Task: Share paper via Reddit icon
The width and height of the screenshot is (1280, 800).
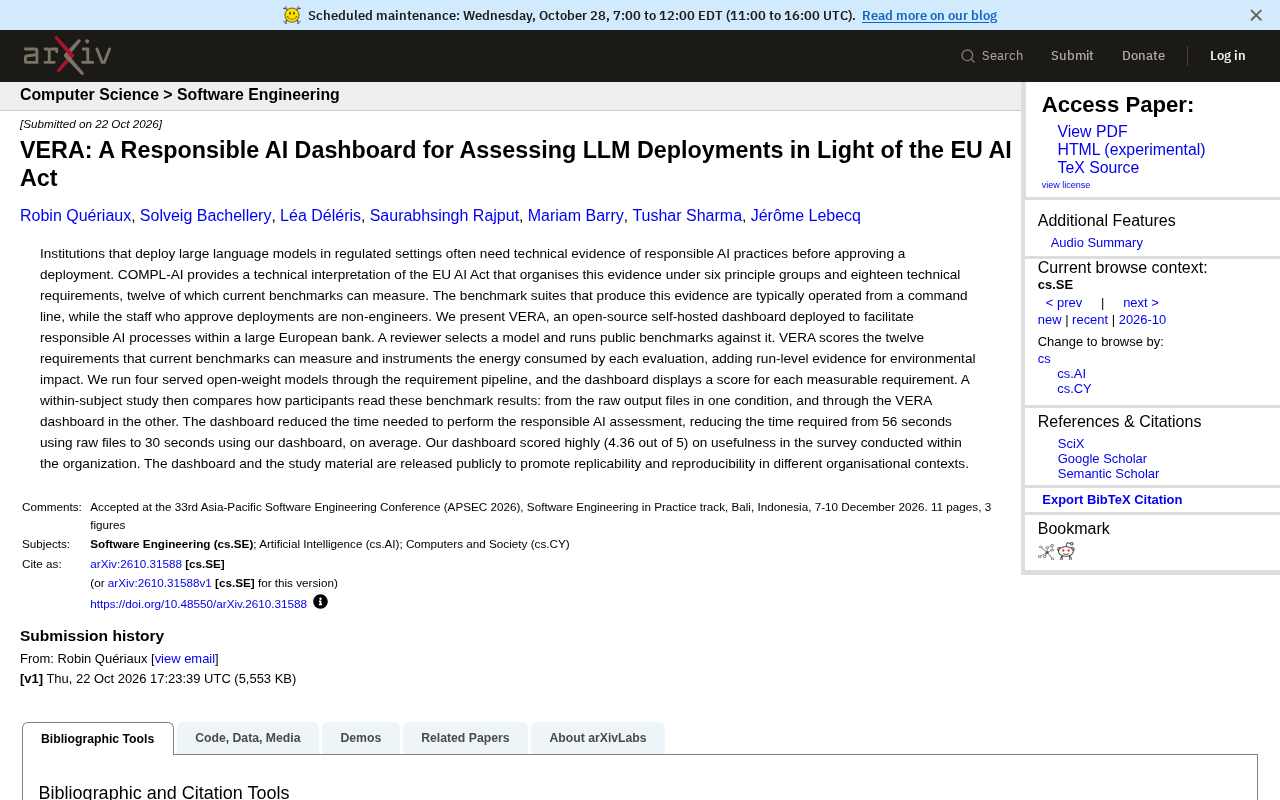Action: click(1066, 551)
